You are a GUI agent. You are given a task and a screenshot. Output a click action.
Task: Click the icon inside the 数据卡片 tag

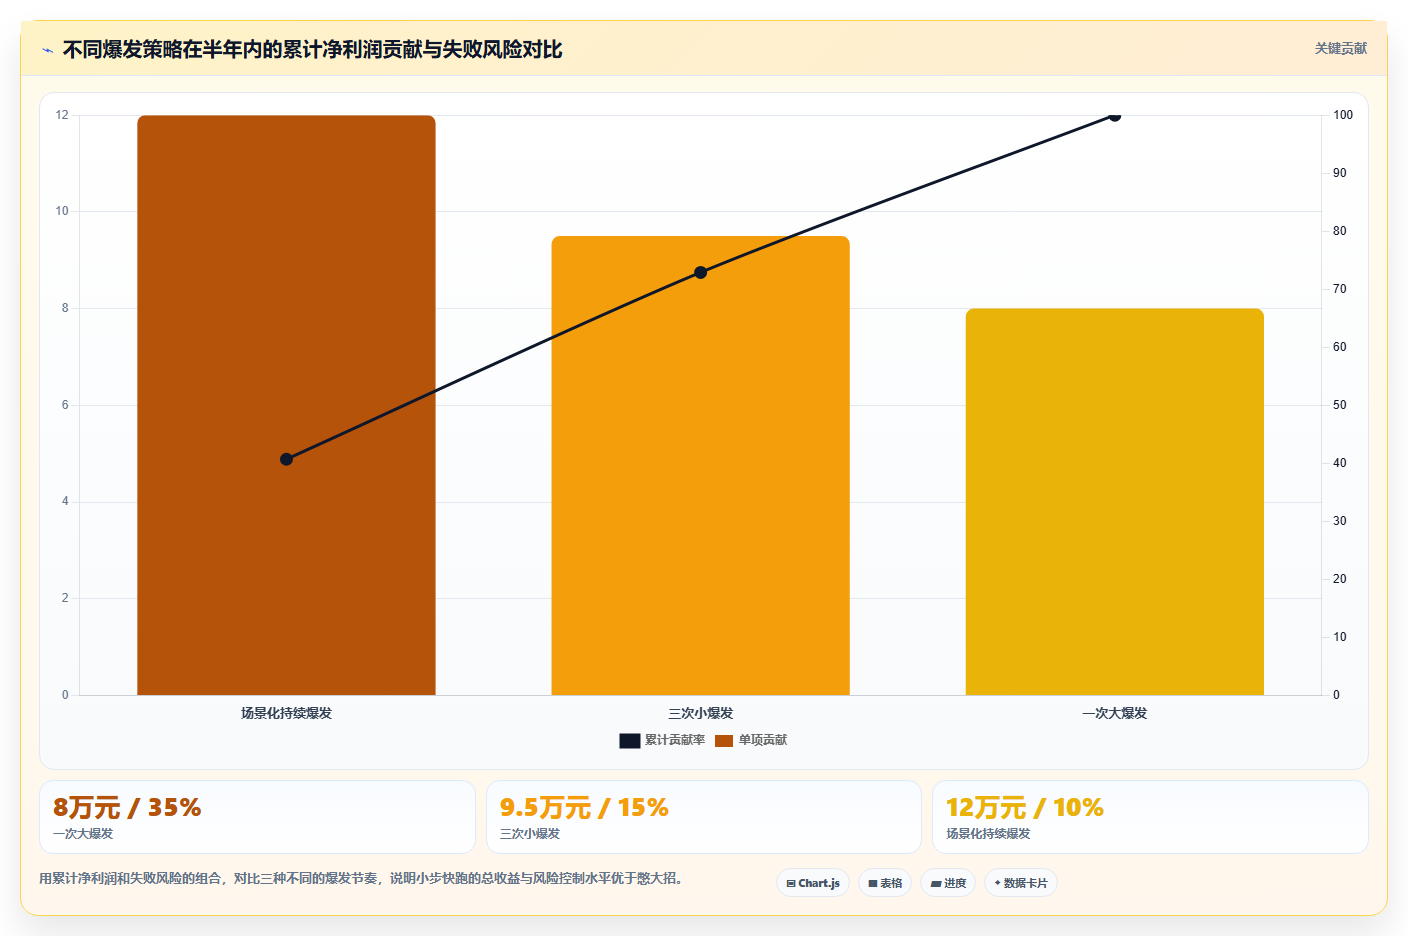pos(997,883)
